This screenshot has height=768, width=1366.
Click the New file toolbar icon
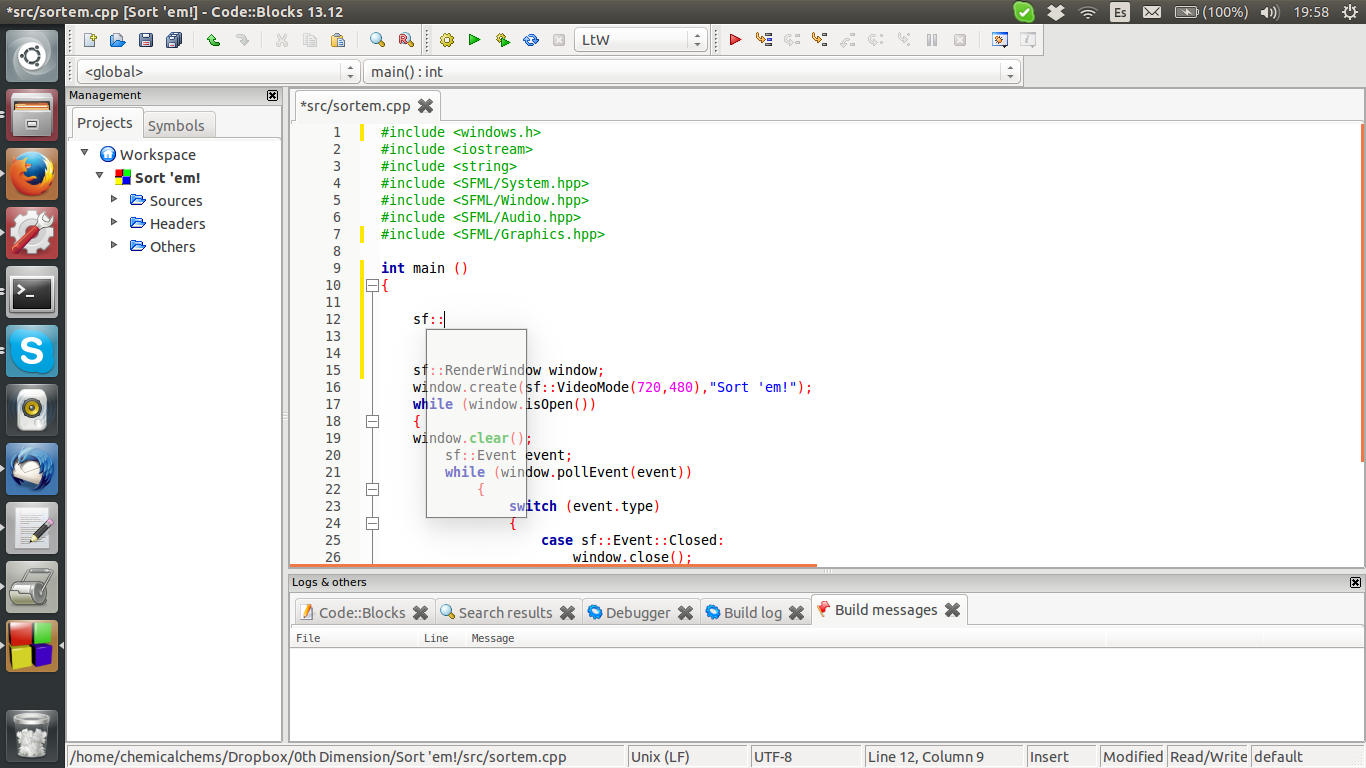coord(90,40)
